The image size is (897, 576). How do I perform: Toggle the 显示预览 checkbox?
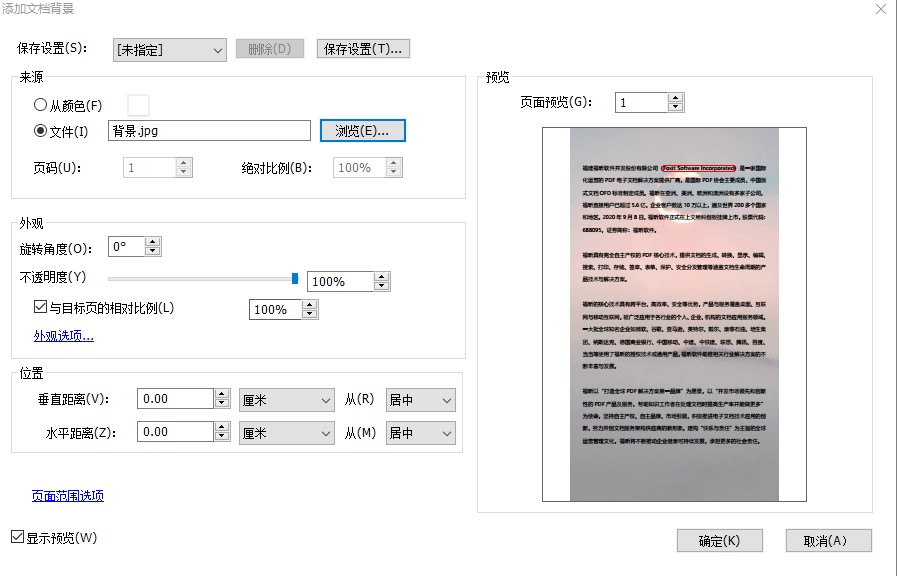(15, 536)
